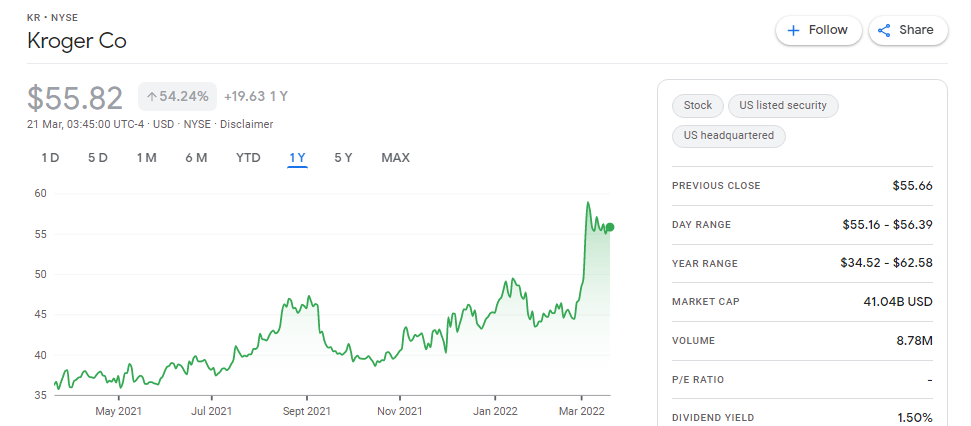971x426 pixels.
Task: Select the 1D time range tab
Action: 50,158
